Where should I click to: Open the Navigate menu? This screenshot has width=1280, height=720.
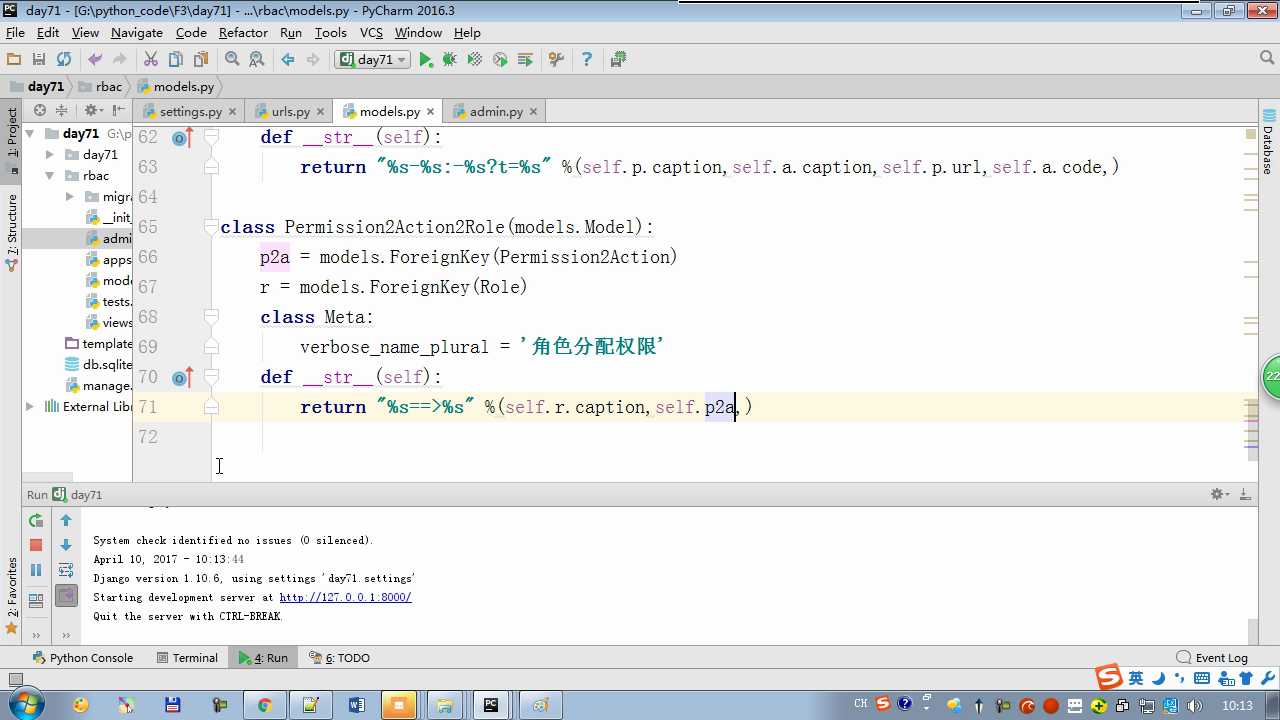[136, 33]
